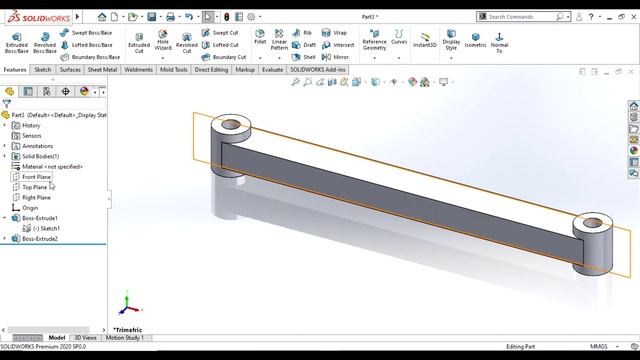
Task: Save the document with Save icon
Action: tap(152, 17)
